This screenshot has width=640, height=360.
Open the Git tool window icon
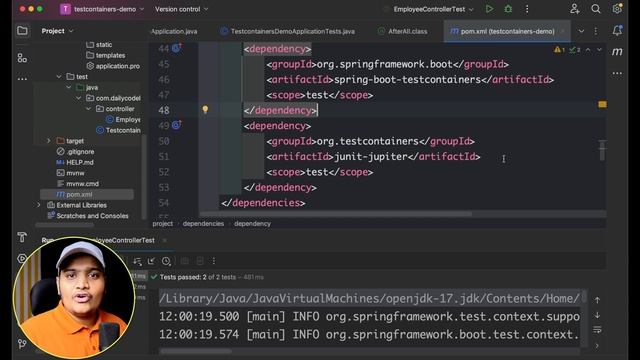point(22,344)
